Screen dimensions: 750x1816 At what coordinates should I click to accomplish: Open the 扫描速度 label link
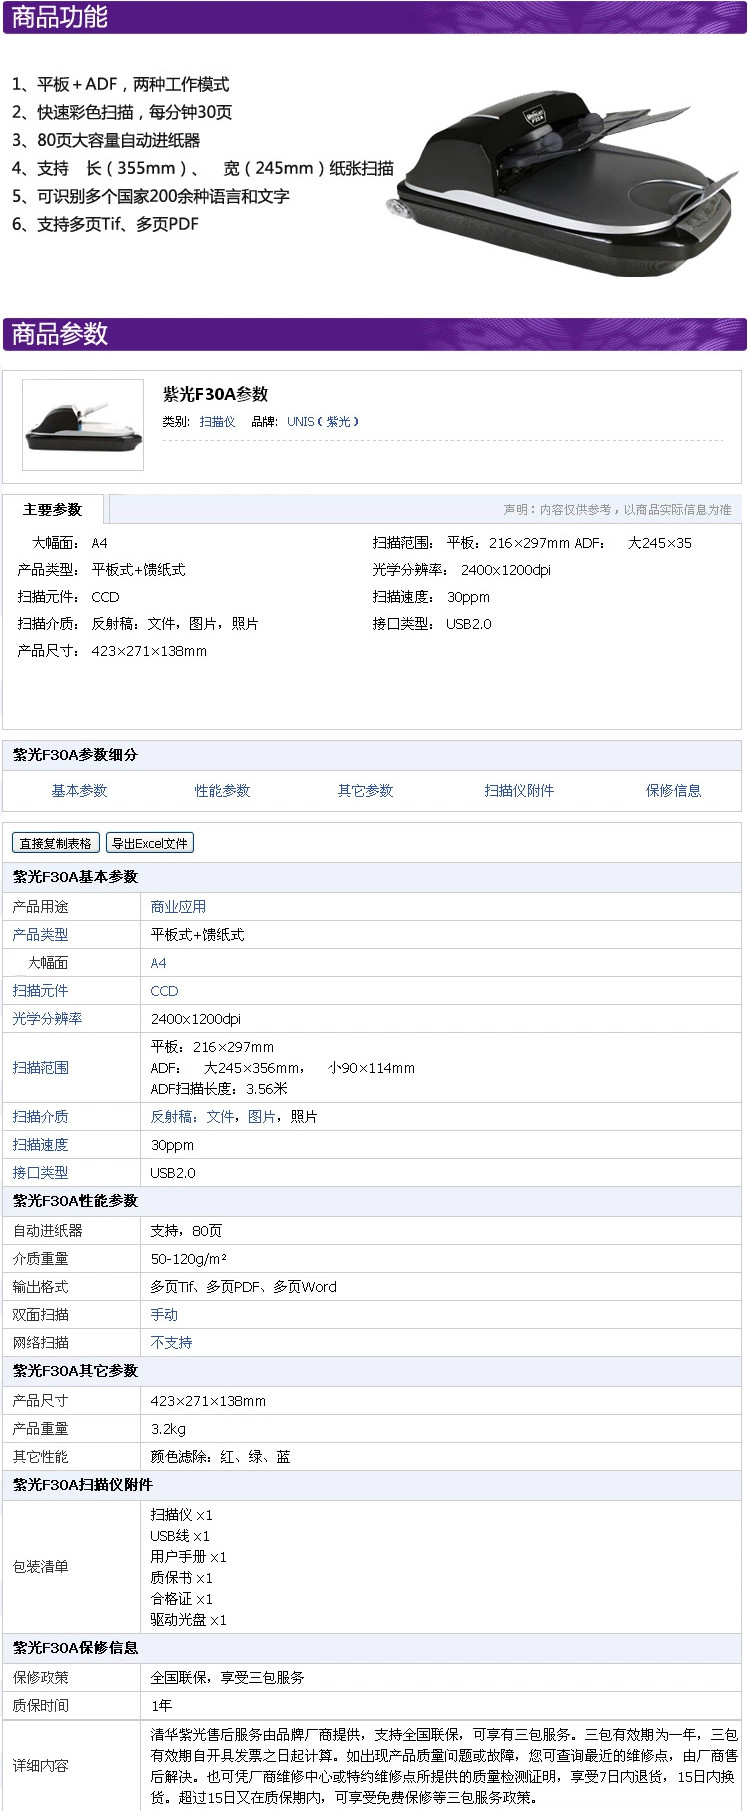[41, 1145]
